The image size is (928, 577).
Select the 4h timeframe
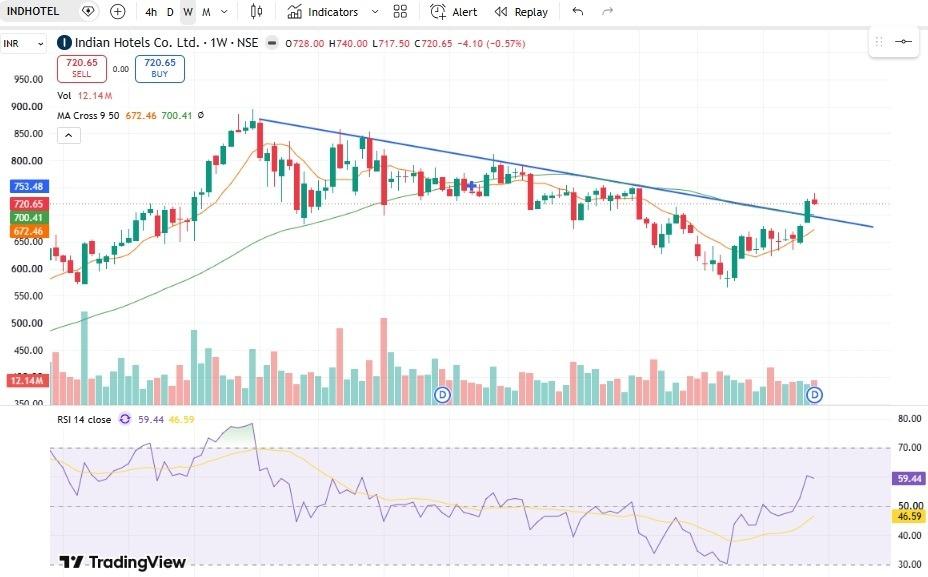pos(151,12)
